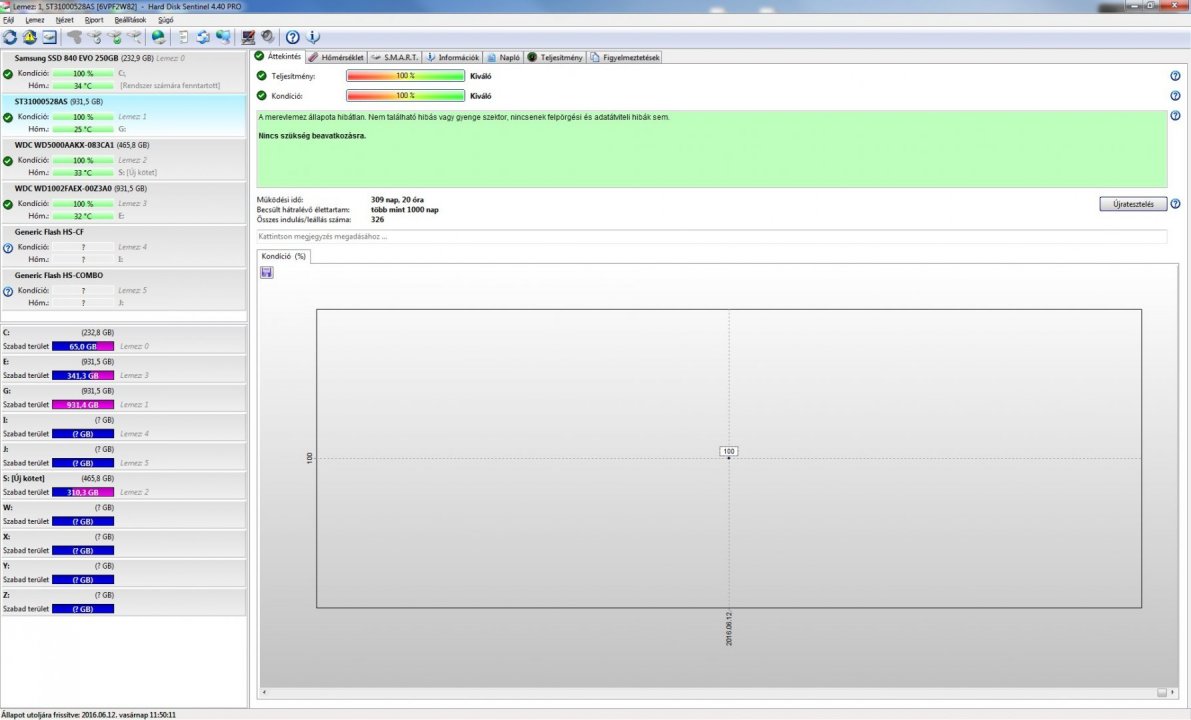1191x720 pixels.
Task: Click the monitor with red mark toolbar icon
Action: click(248, 36)
